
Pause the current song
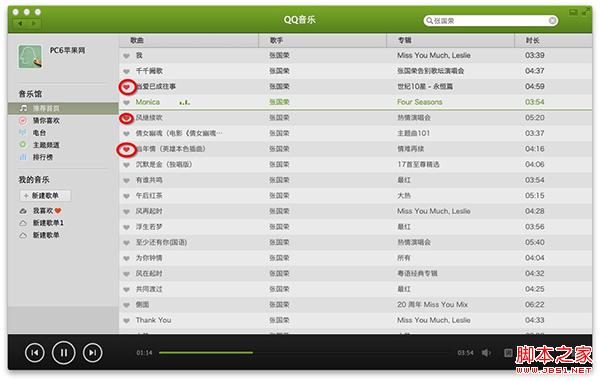click(64, 352)
